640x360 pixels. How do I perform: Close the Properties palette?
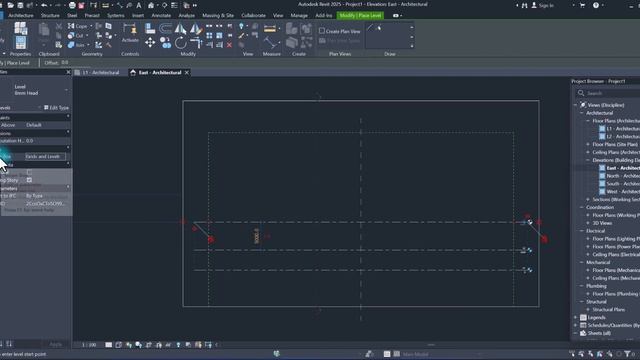tap(68, 72)
